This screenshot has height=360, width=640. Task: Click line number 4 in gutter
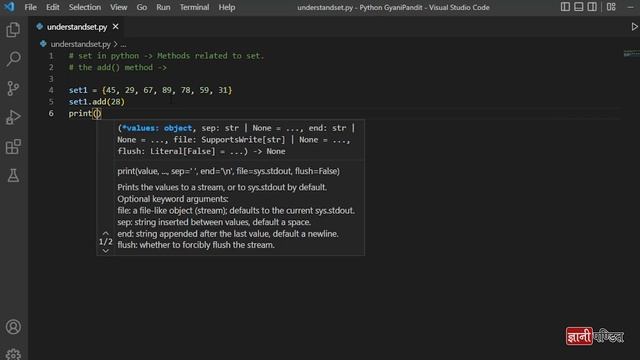coord(51,90)
